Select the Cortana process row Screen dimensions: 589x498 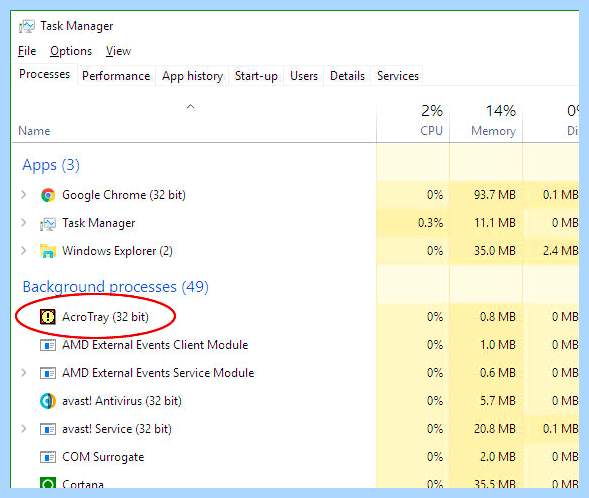click(295, 481)
